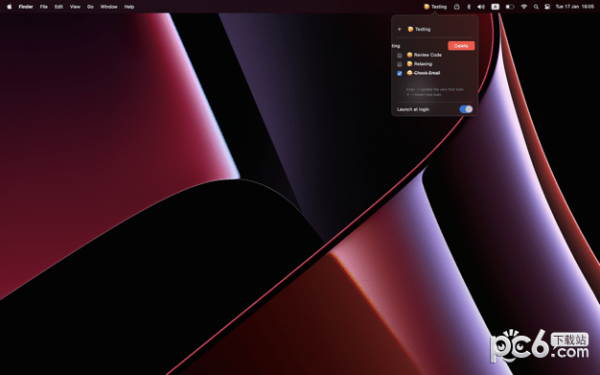Open Spotlight search magnifier icon
This screenshot has width=600, height=375.
click(x=536, y=7)
